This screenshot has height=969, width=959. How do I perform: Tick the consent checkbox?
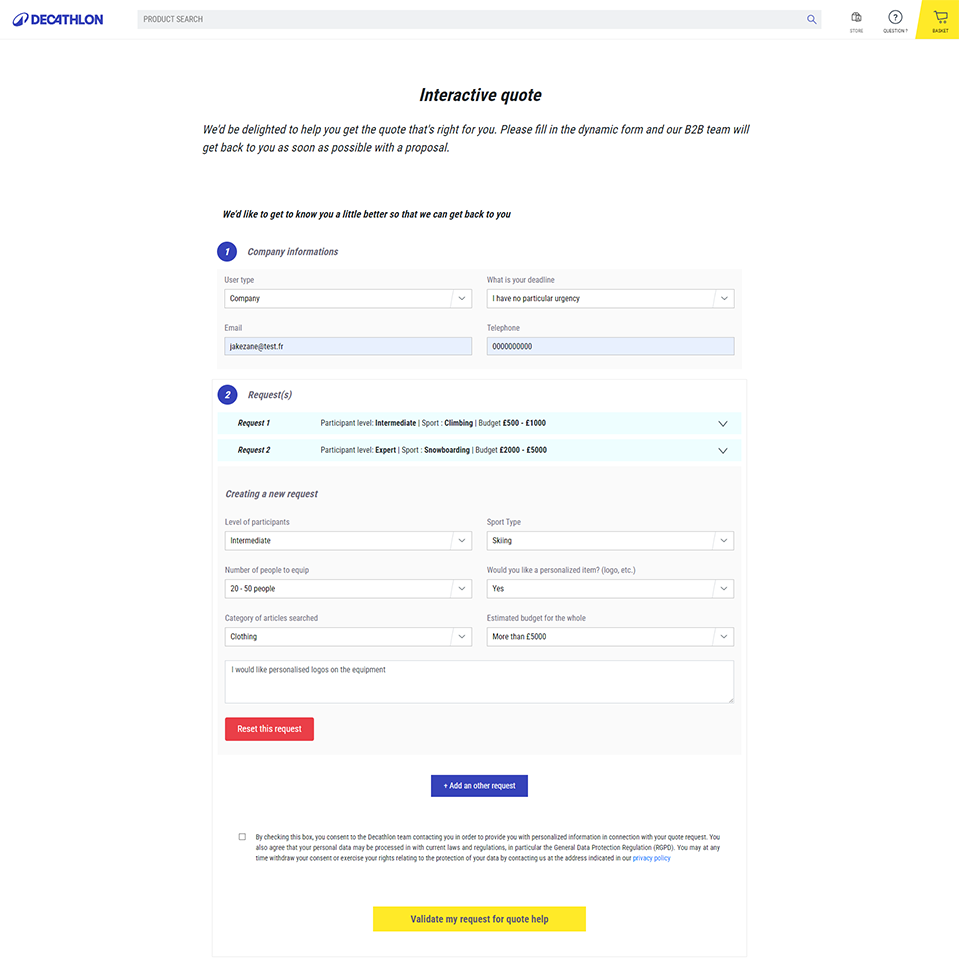tap(242, 837)
